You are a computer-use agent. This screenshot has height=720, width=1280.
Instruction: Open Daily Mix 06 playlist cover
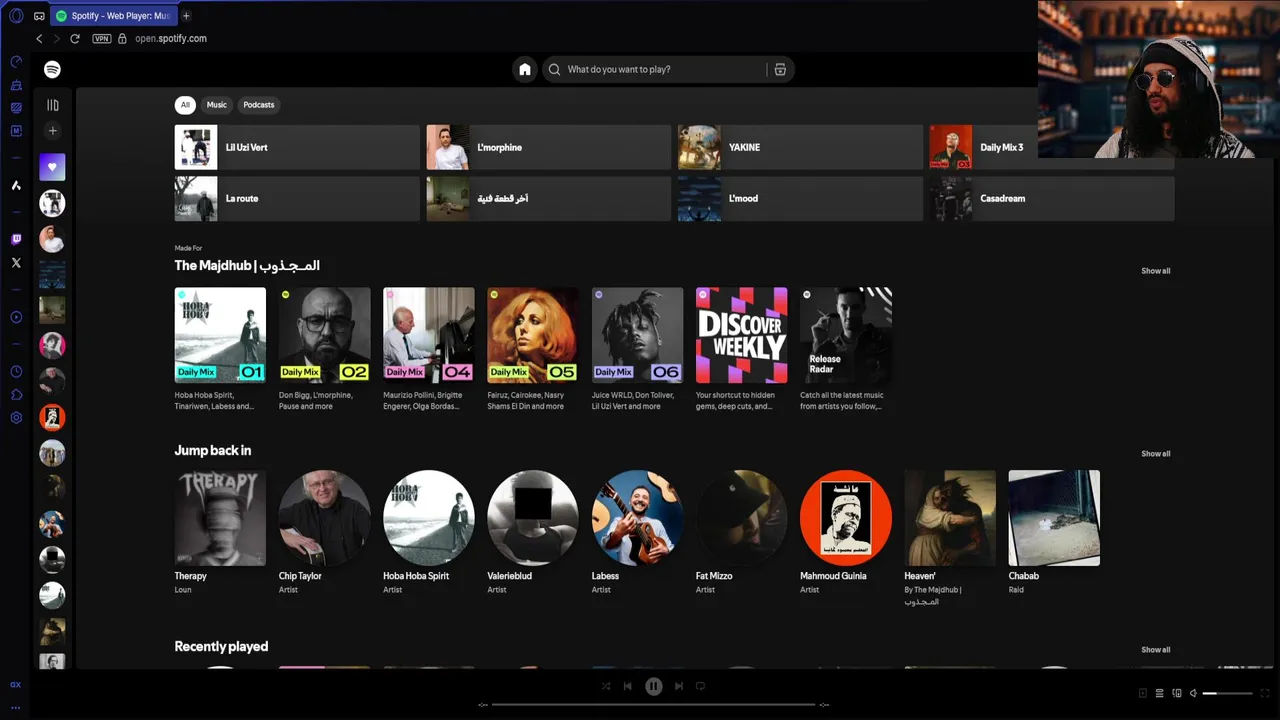click(x=637, y=336)
